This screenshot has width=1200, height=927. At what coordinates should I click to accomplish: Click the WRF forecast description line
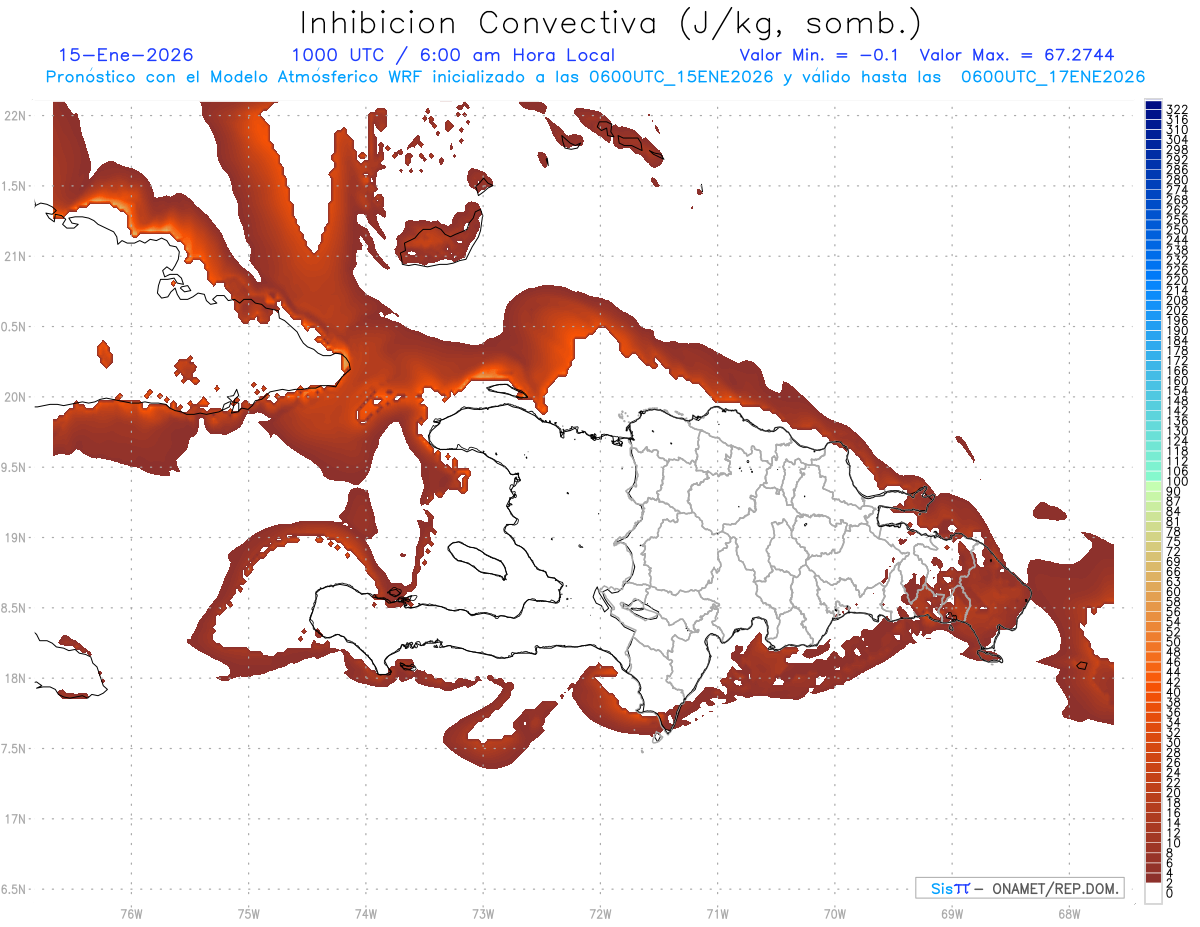pyautogui.click(x=595, y=77)
